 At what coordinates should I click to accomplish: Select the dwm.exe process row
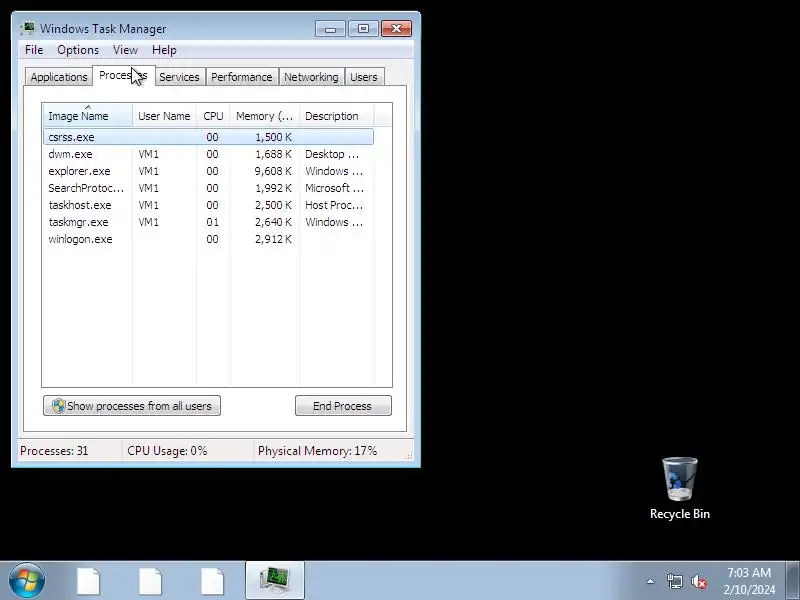pos(209,154)
